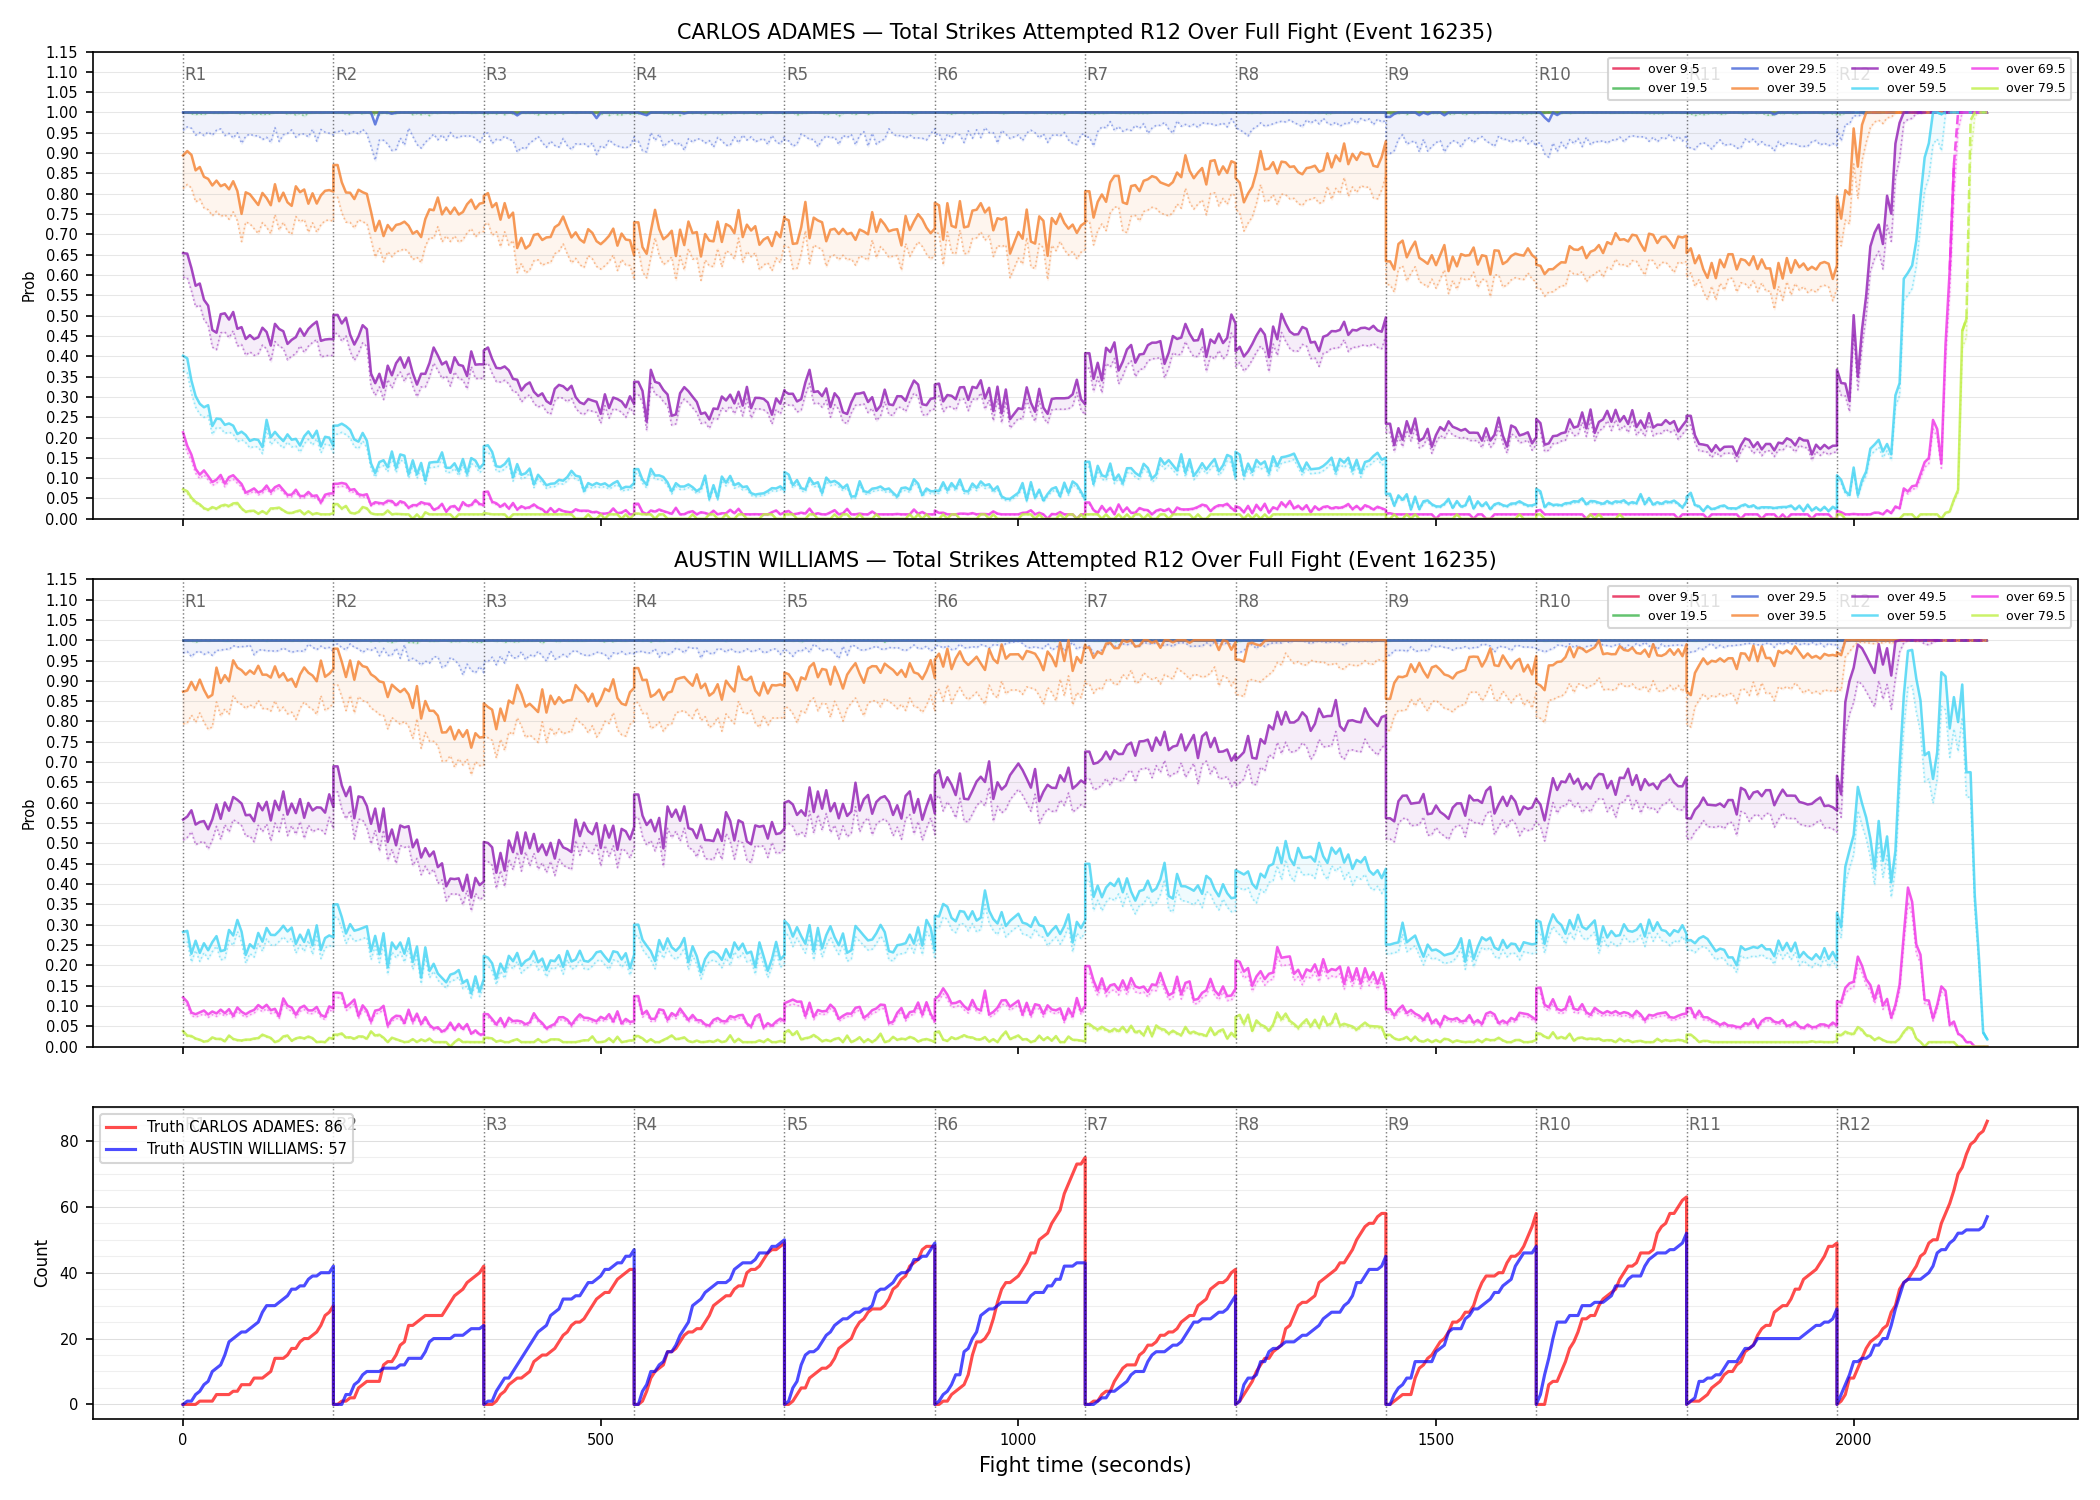Click the '60' tick on Count axis

[69, 1208]
